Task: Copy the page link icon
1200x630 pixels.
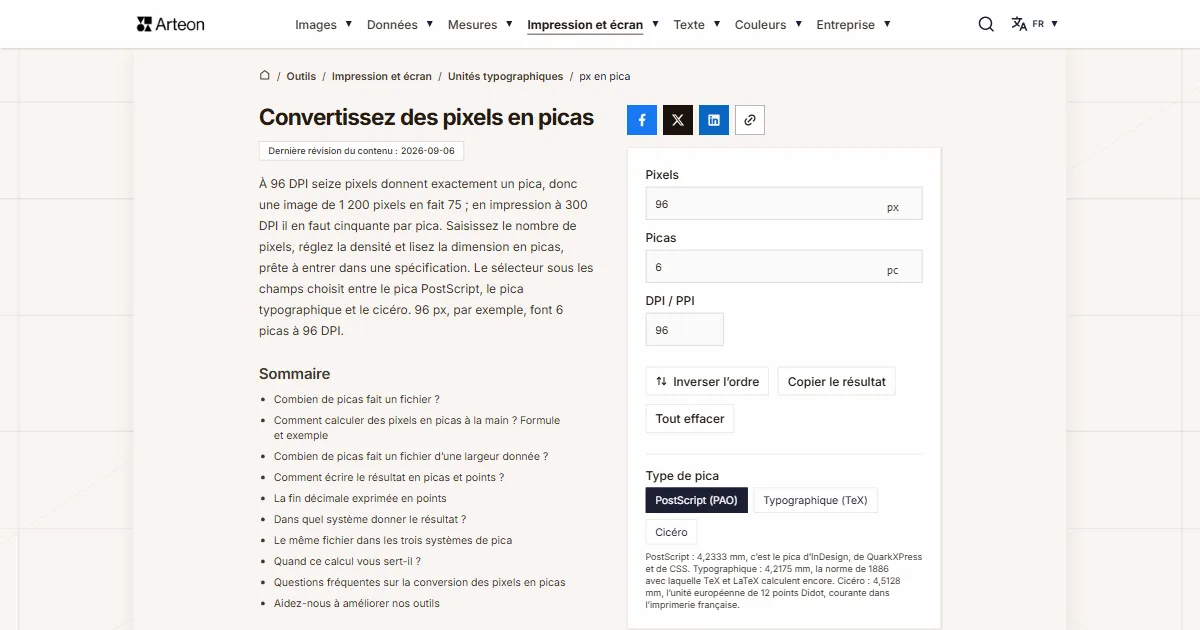Action: (750, 120)
